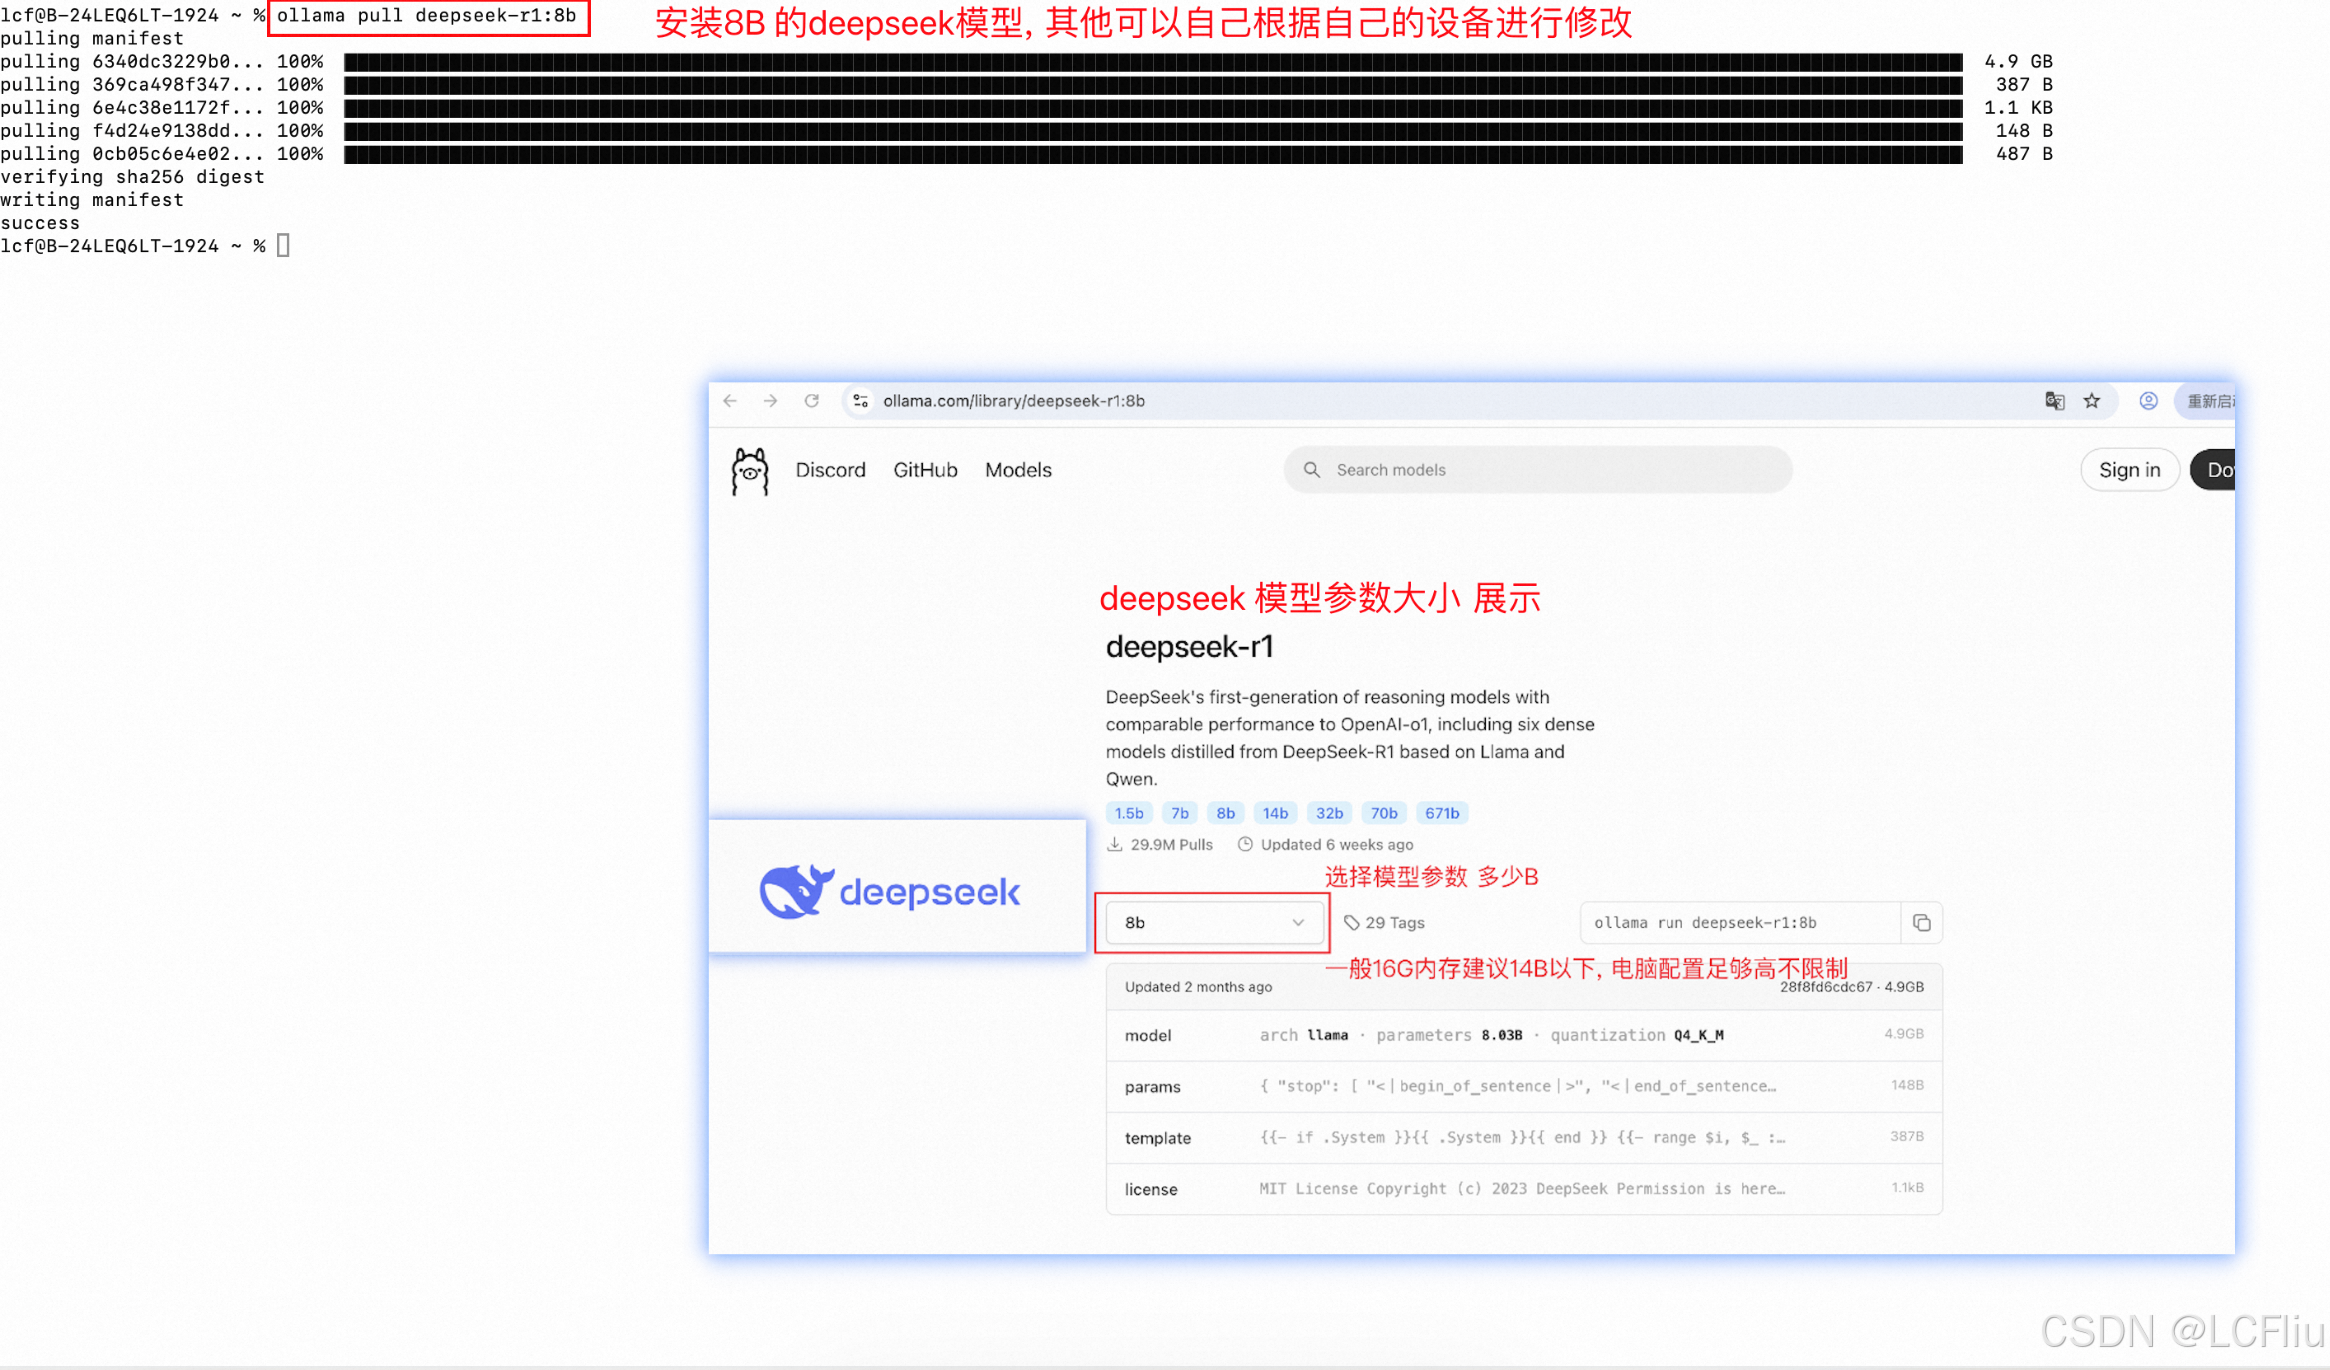Image resolution: width=2330 pixels, height=1370 pixels.
Task: Open the 29 Tags link
Action: [1385, 923]
